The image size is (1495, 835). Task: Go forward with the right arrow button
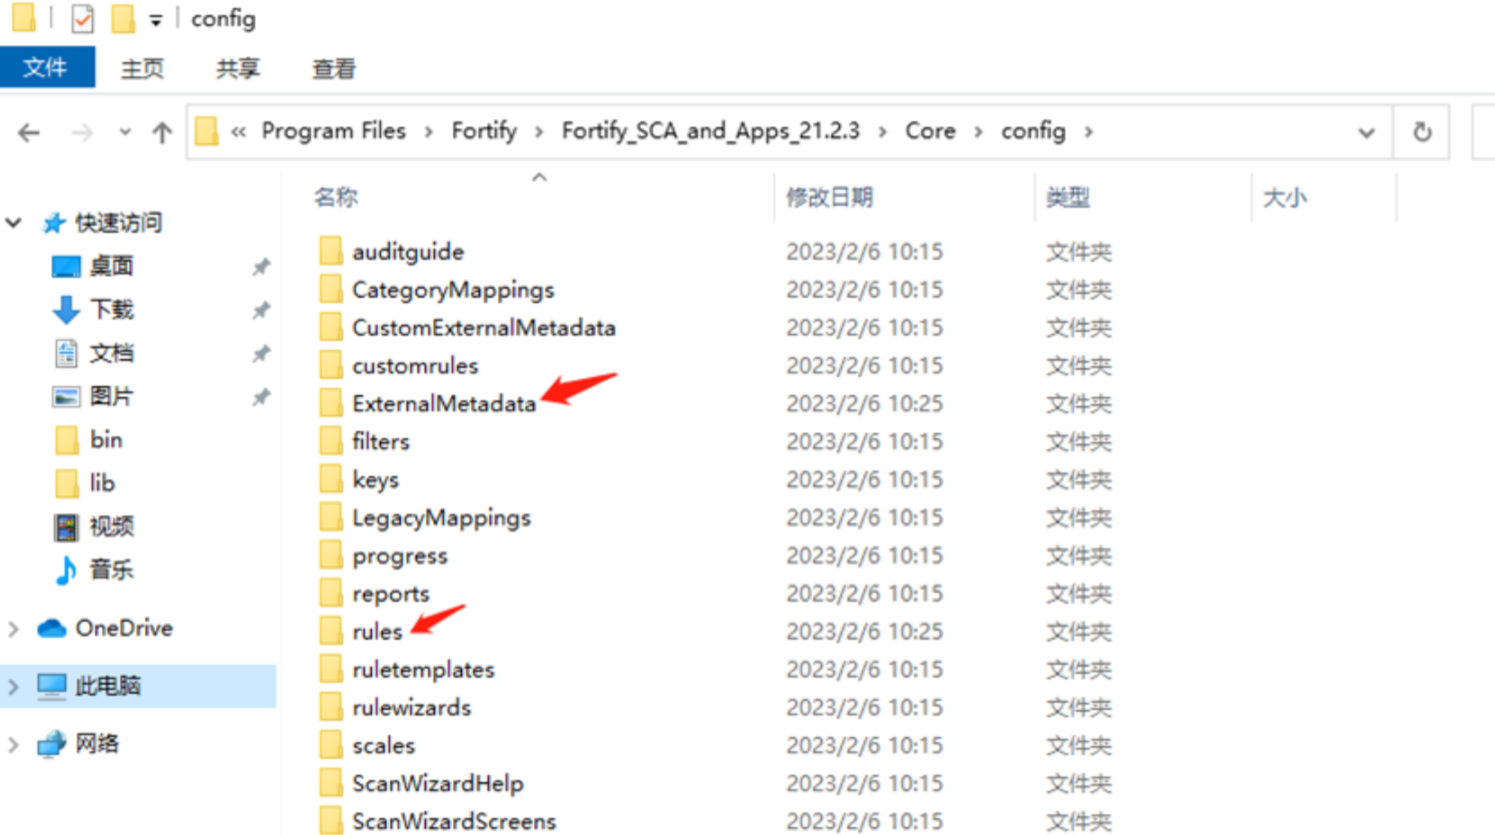click(x=82, y=132)
